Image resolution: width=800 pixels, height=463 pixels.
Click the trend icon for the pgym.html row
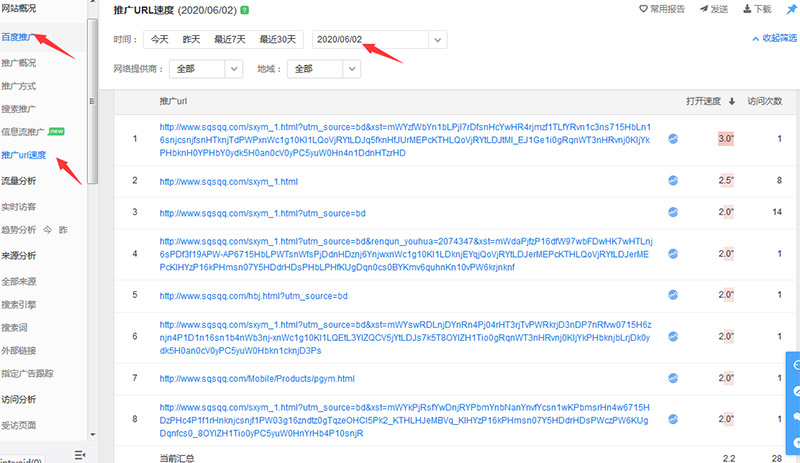click(x=674, y=379)
